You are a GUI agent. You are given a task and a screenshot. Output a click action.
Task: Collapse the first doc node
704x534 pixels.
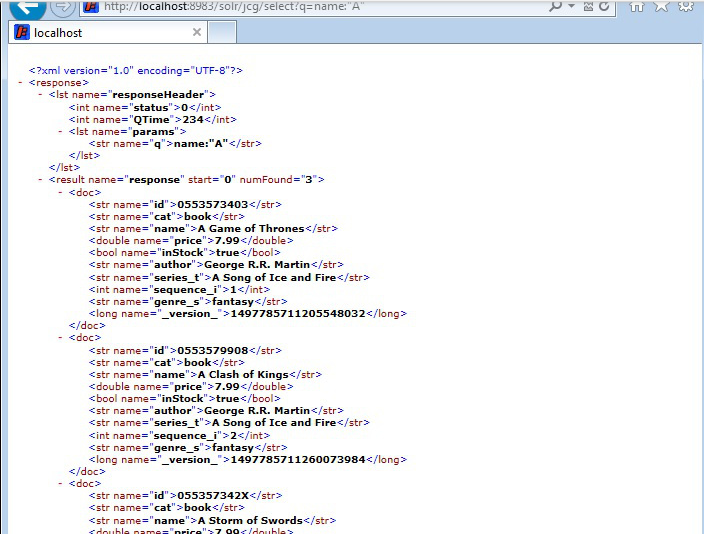click(60, 192)
